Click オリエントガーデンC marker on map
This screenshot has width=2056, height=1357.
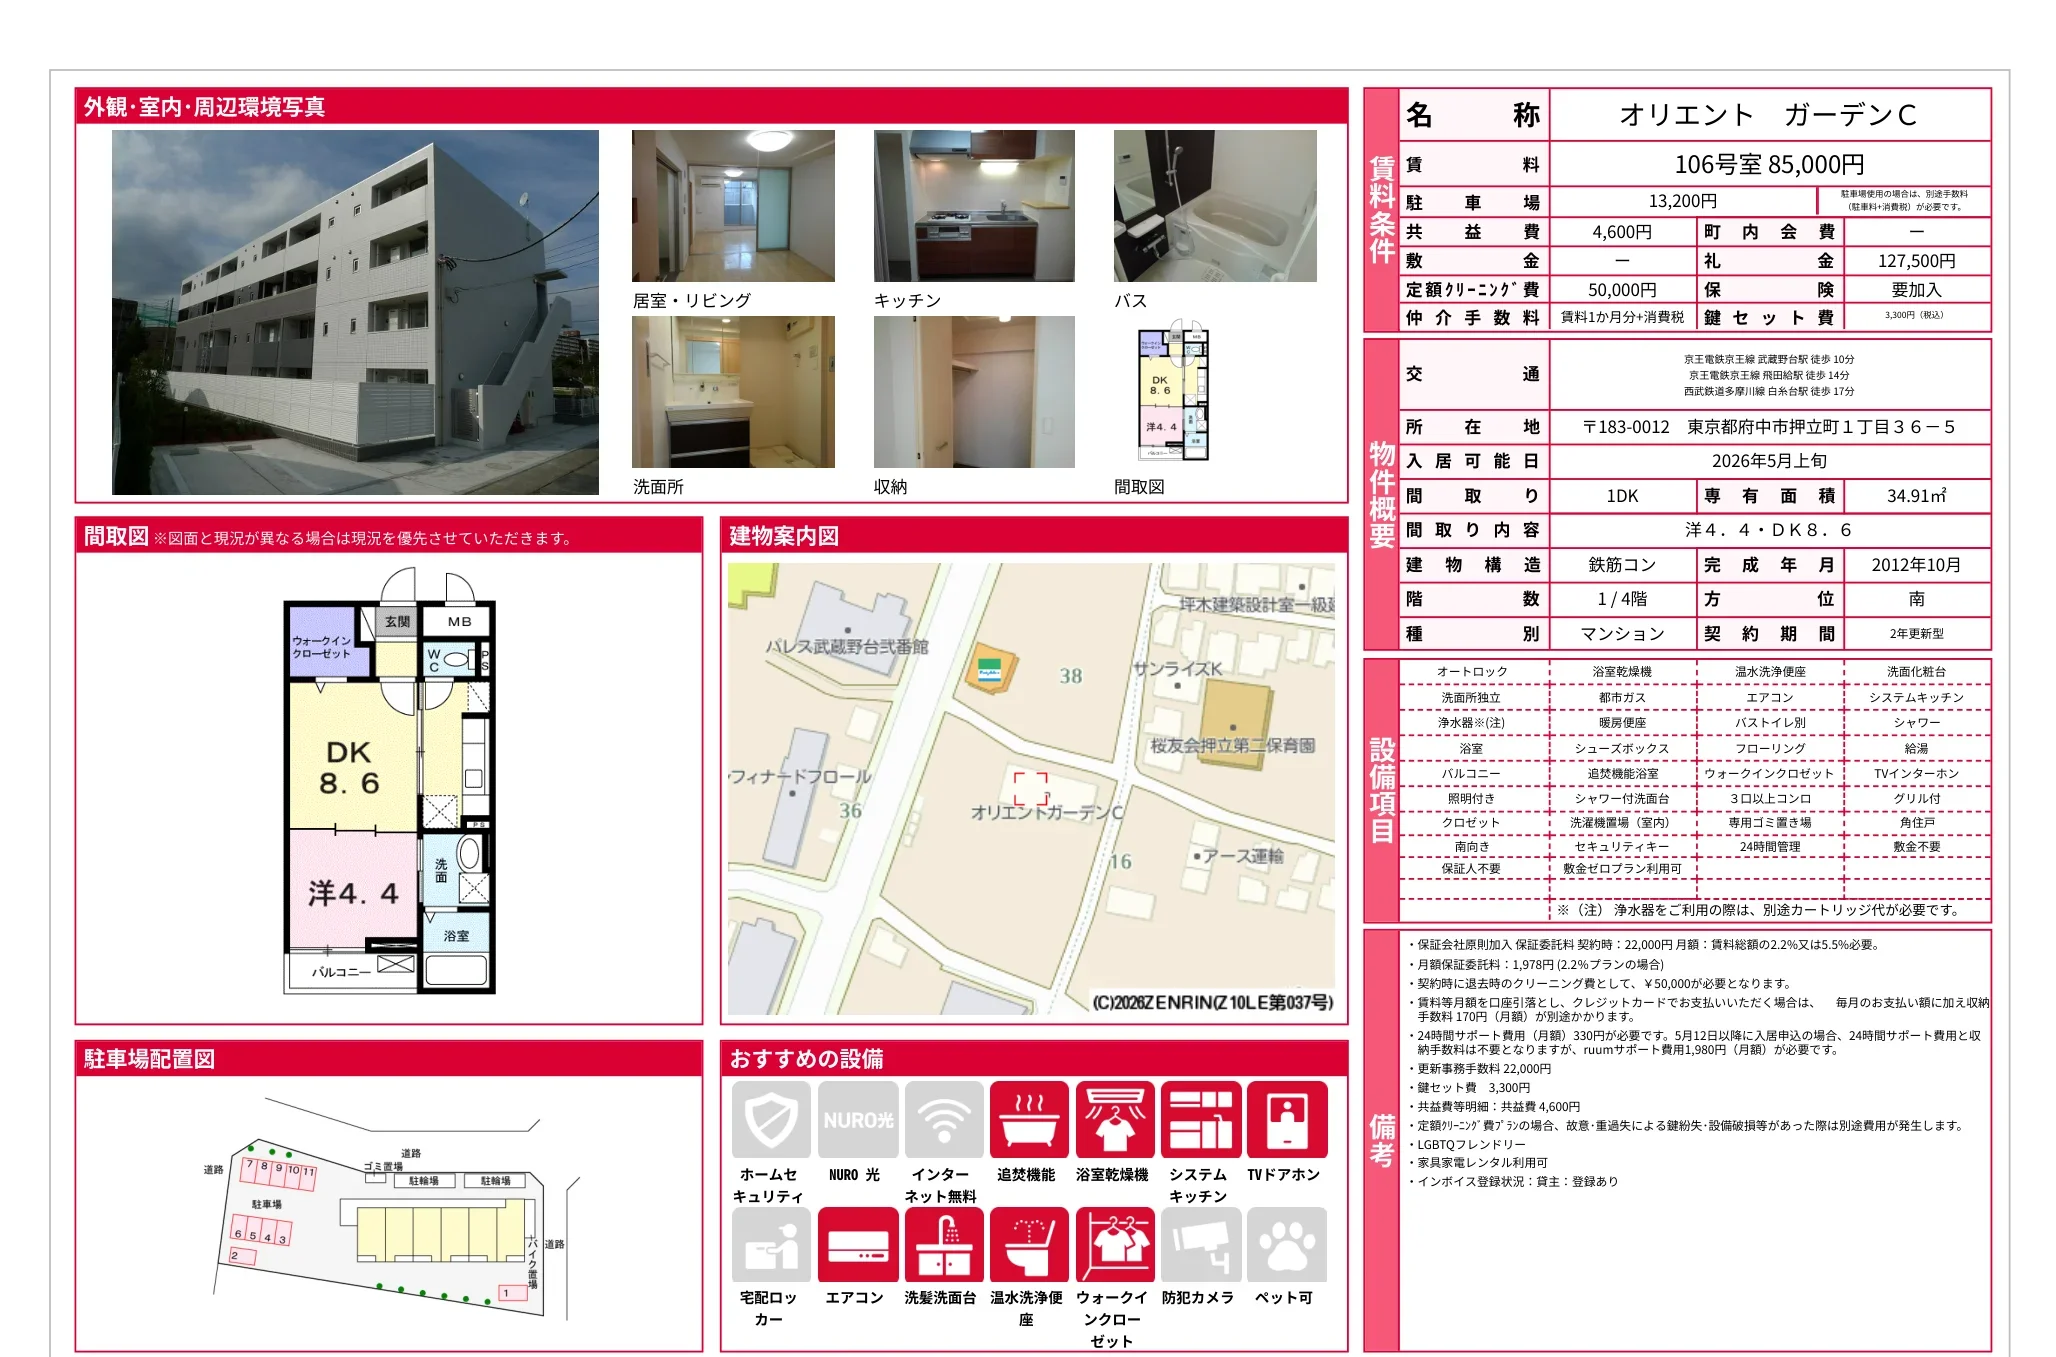click(x=1031, y=788)
